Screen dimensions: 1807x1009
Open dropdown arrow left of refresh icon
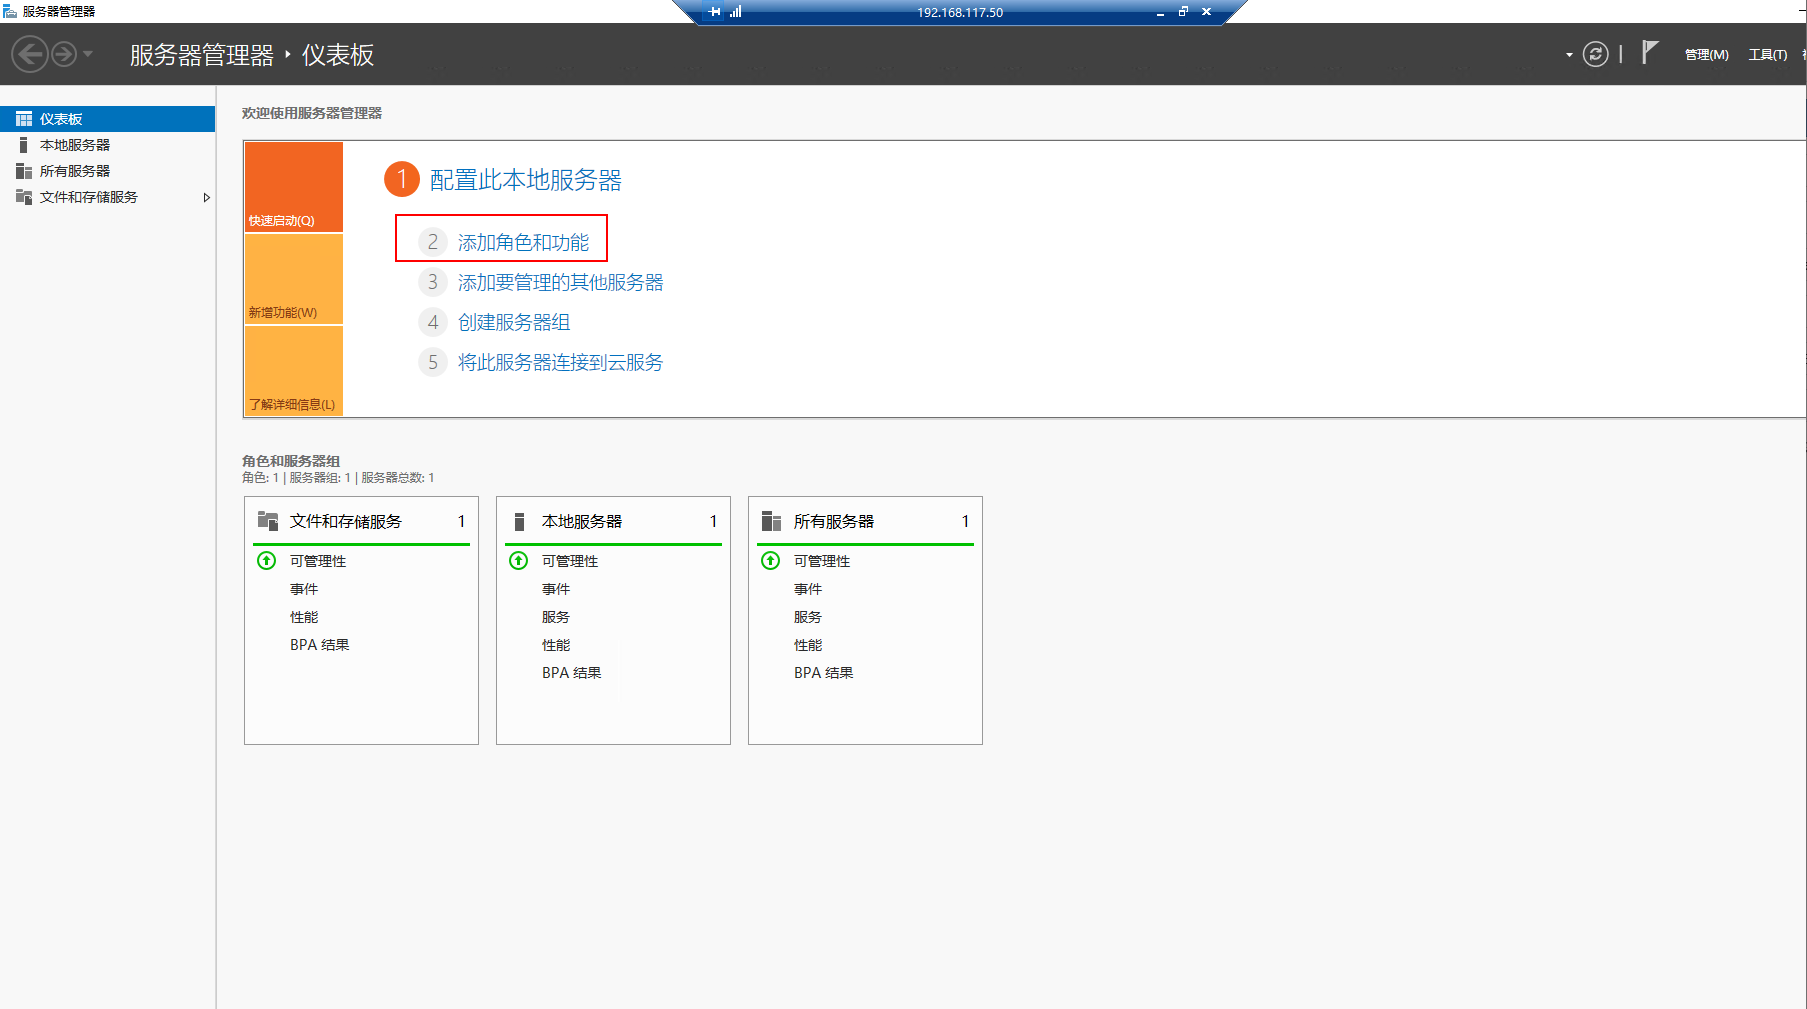pos(1569,55)
